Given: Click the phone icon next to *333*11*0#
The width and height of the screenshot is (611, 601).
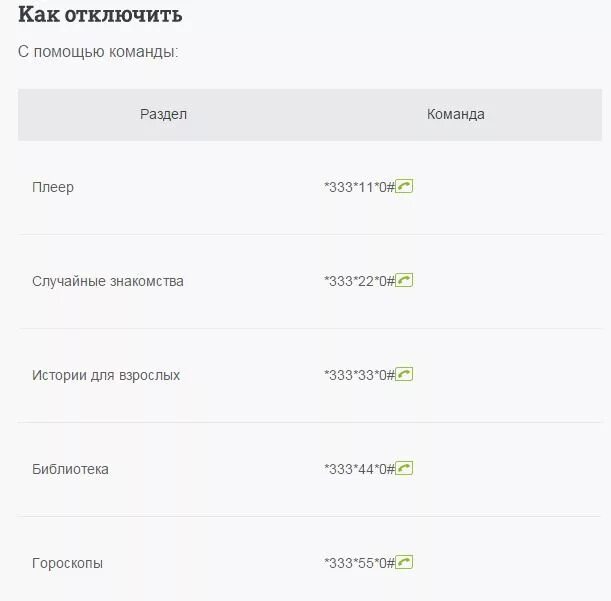Looking at the screenshot, I should pos(404,186).
